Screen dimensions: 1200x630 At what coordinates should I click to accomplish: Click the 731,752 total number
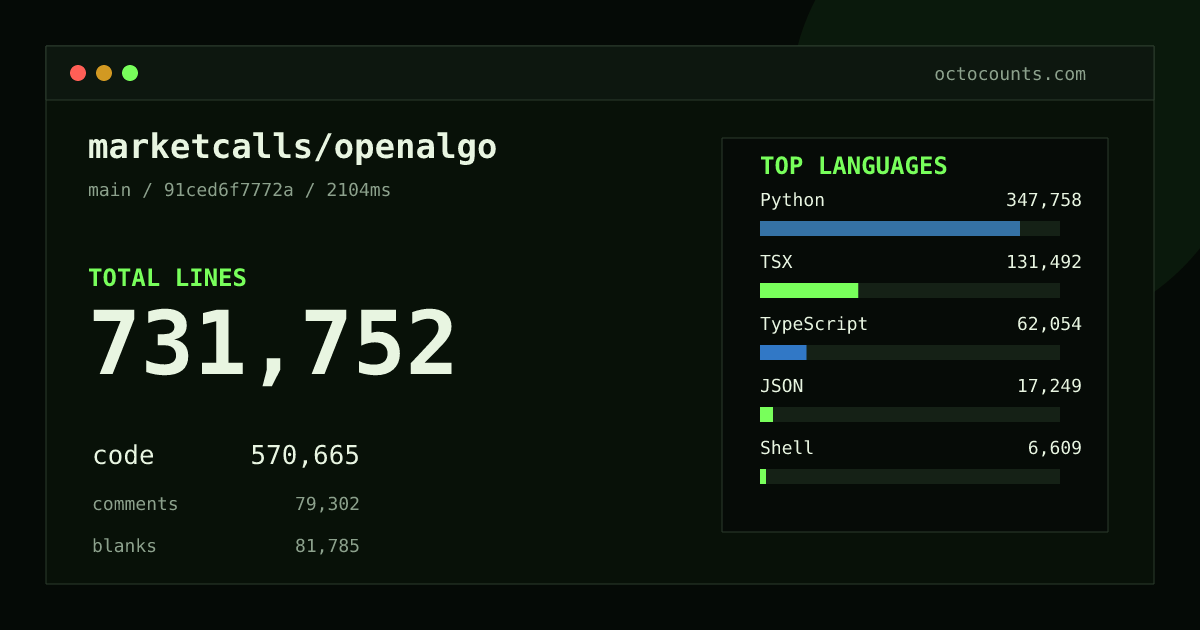[x=272, y=346]
